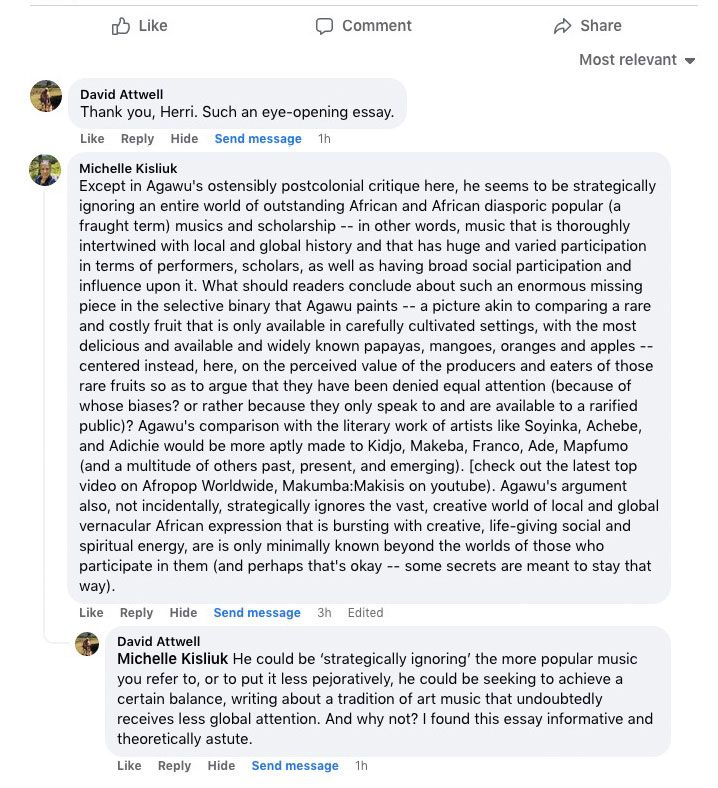
Task: Reply to David Attwell's top comment
Action: [138, 139]
